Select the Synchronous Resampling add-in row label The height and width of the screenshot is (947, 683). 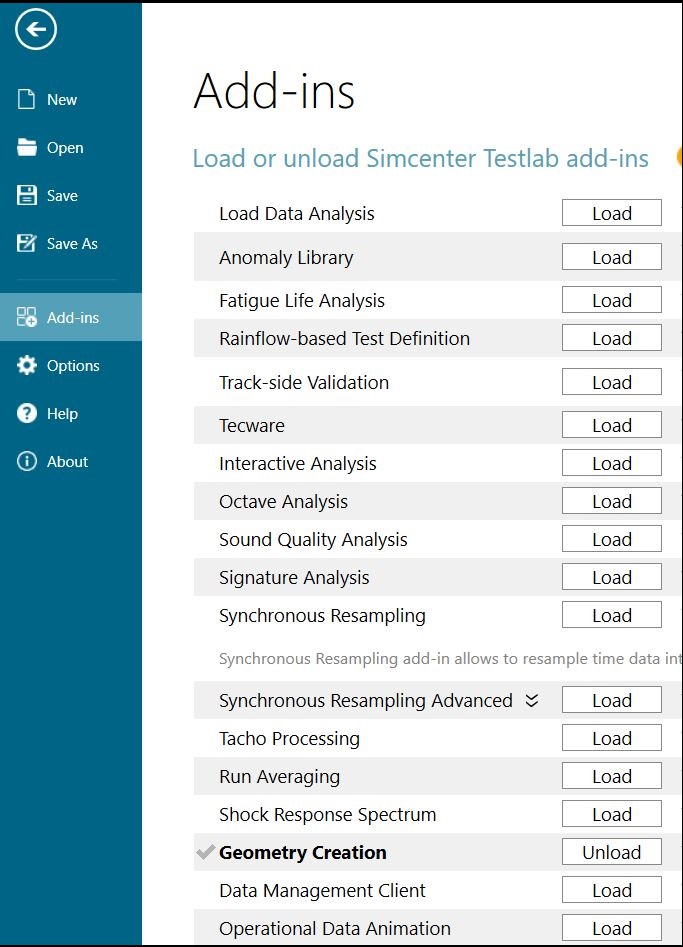tap(322, 616)
